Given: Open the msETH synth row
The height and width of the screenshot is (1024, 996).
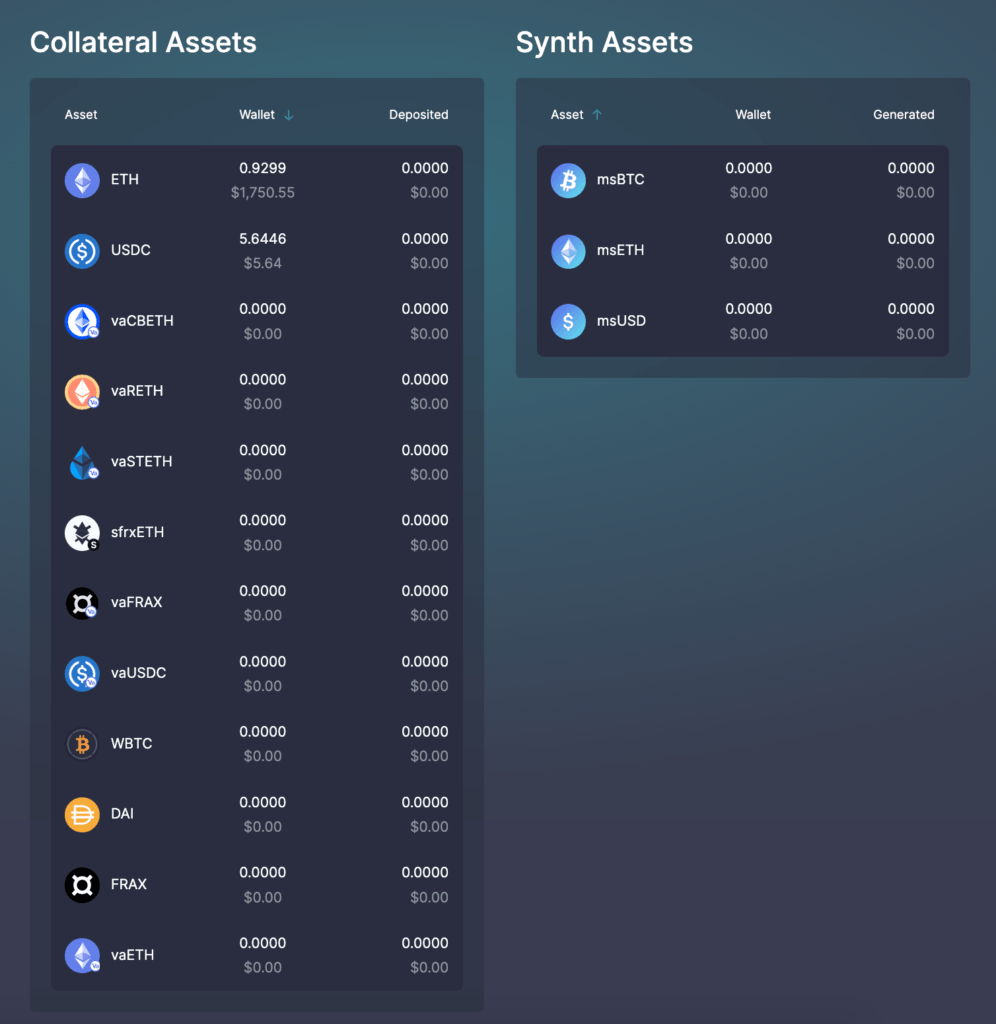Looking at the screenshot, I should point(743,251).
